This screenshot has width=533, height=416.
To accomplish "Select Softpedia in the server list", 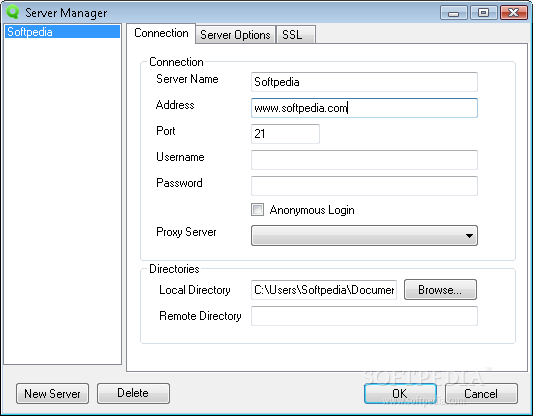I will (x=63, y=32).
